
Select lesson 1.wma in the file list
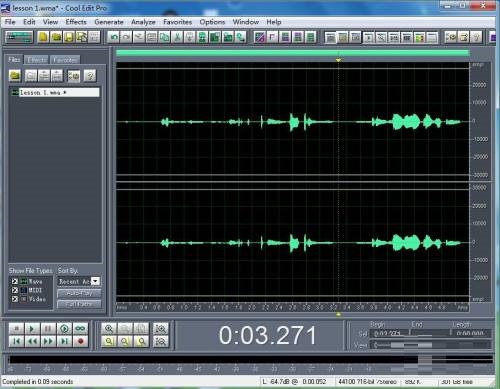(55, 92)
